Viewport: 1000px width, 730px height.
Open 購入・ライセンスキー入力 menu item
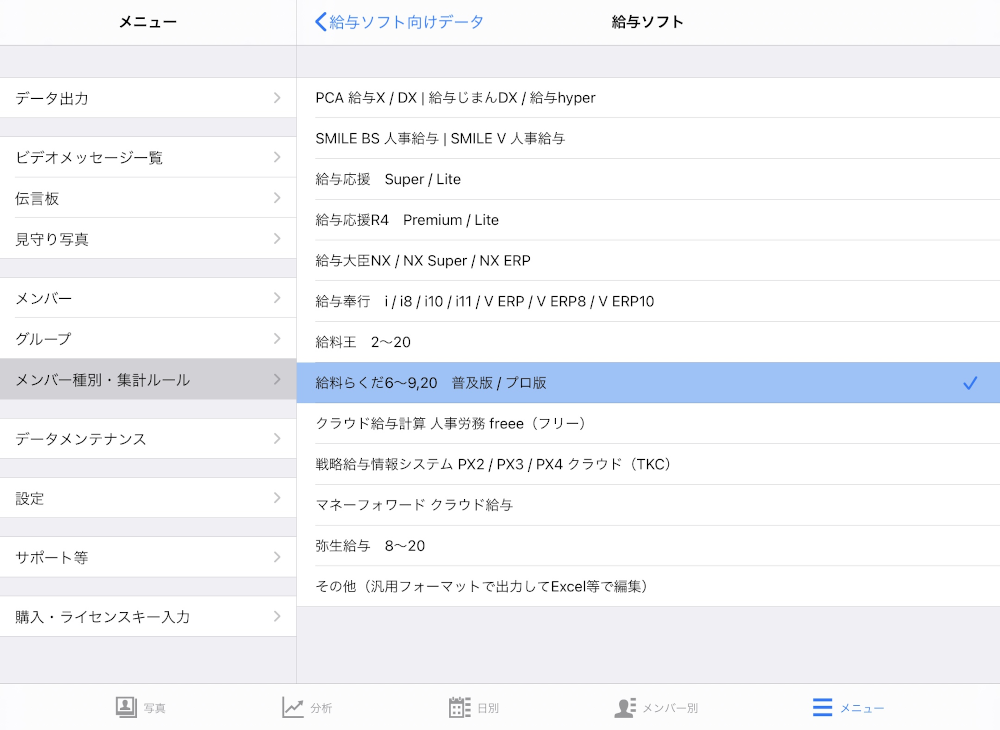pyautogui.click(x=148, y=617)
